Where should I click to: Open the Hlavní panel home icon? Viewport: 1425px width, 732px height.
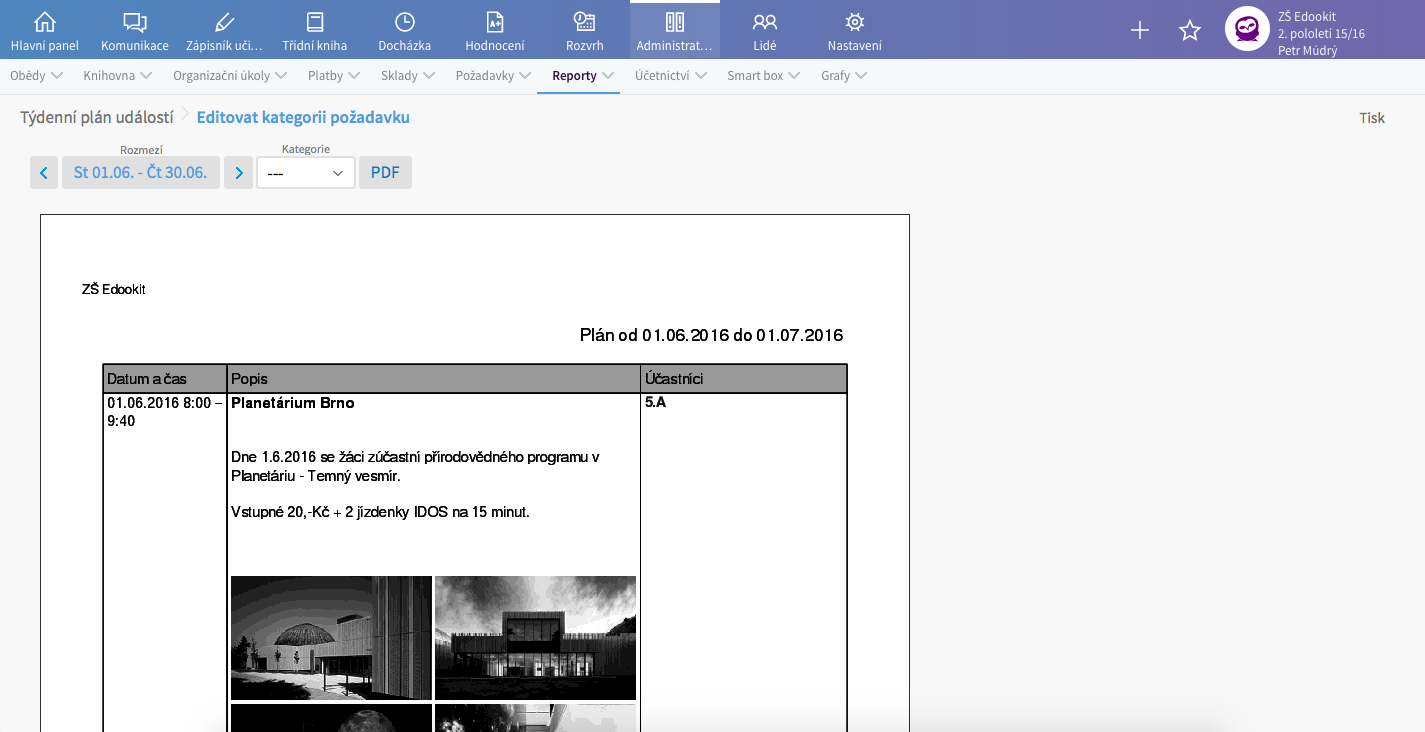(x=45, y=22)
